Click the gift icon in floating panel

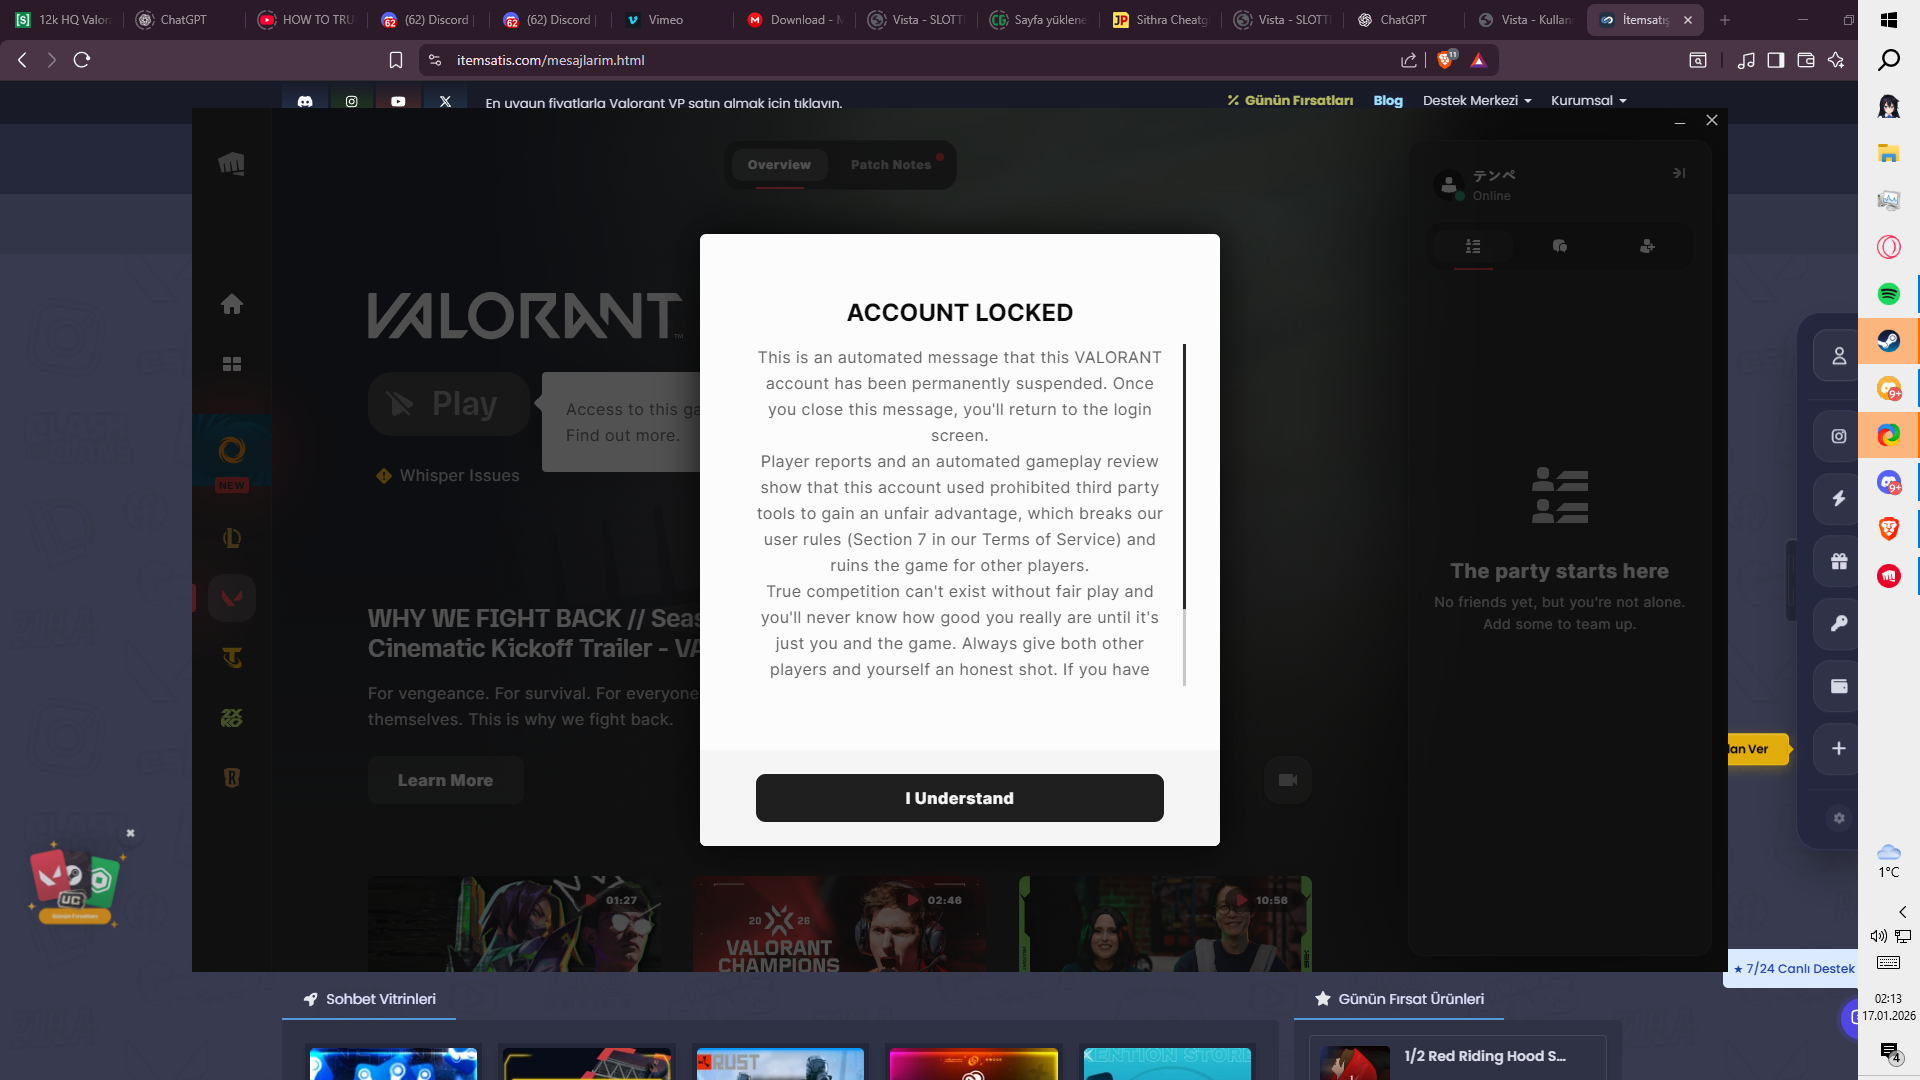(x=1838, y=561)
